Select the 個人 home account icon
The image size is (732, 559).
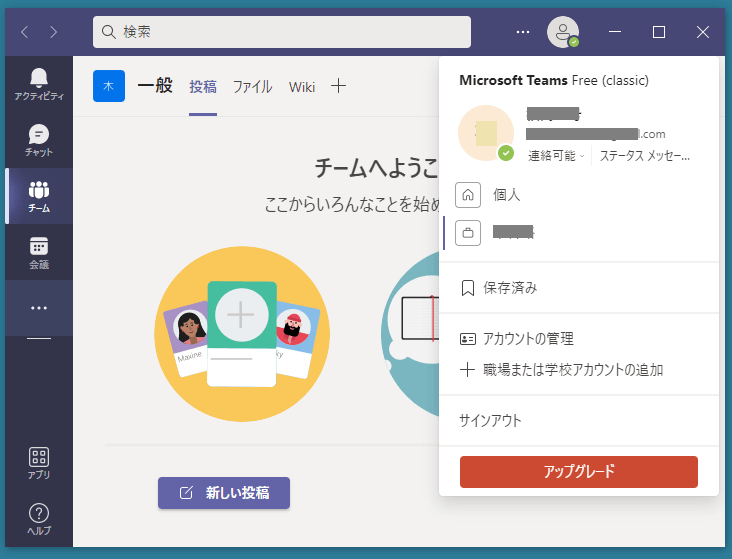coord(468,195)
